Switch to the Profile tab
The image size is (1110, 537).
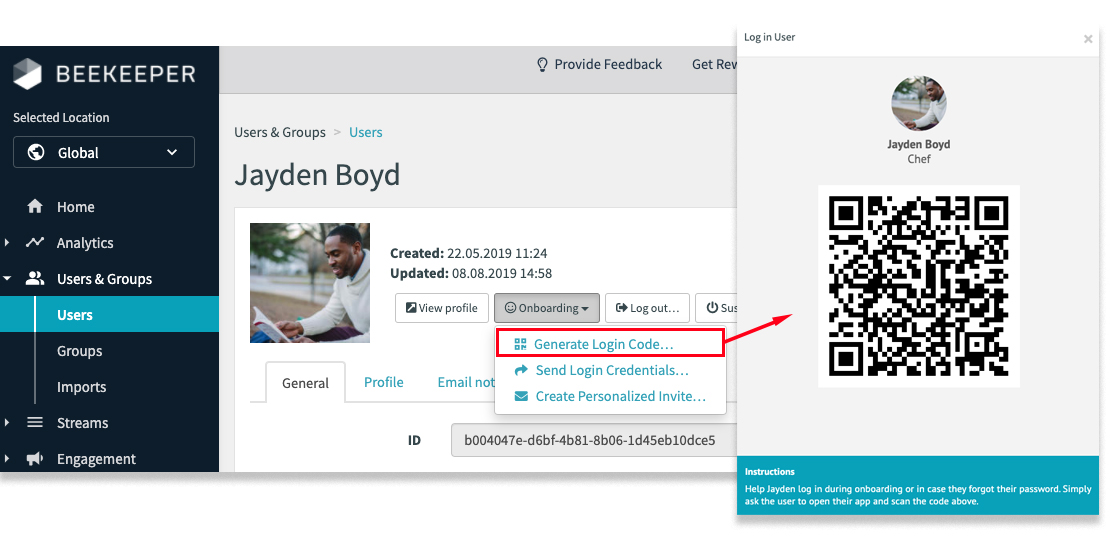point(383,382)
